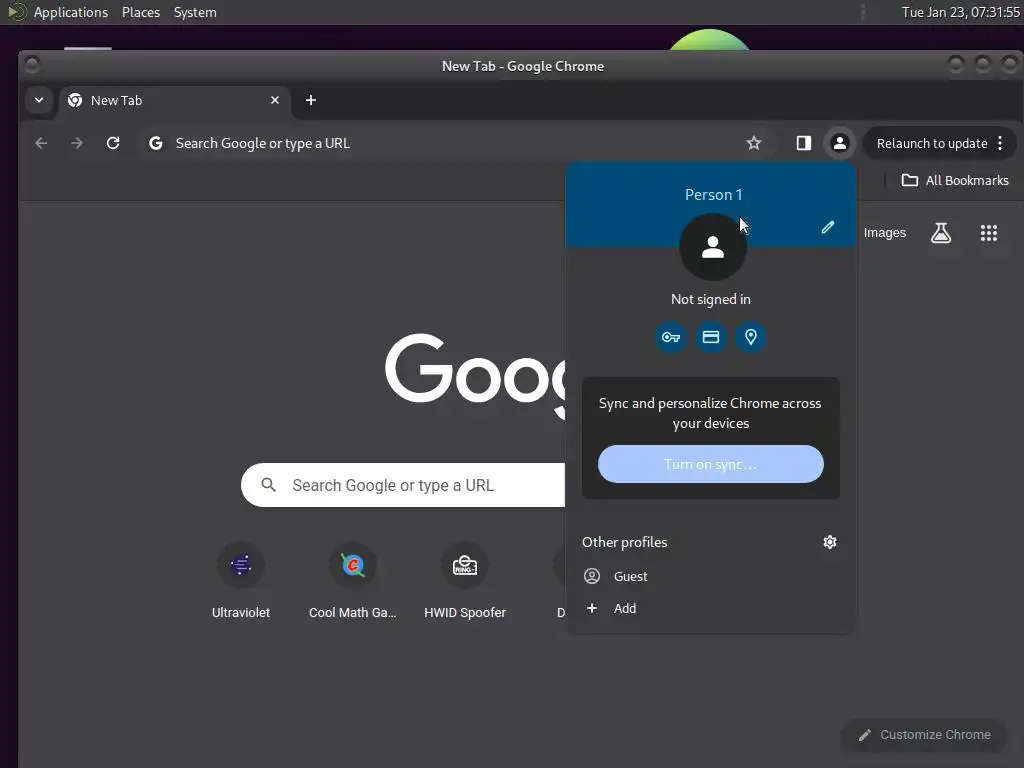The width and height of the screenshot is (1024, 768).
Task: Open a new tab with plus button
Action: [x=311, y=101]
